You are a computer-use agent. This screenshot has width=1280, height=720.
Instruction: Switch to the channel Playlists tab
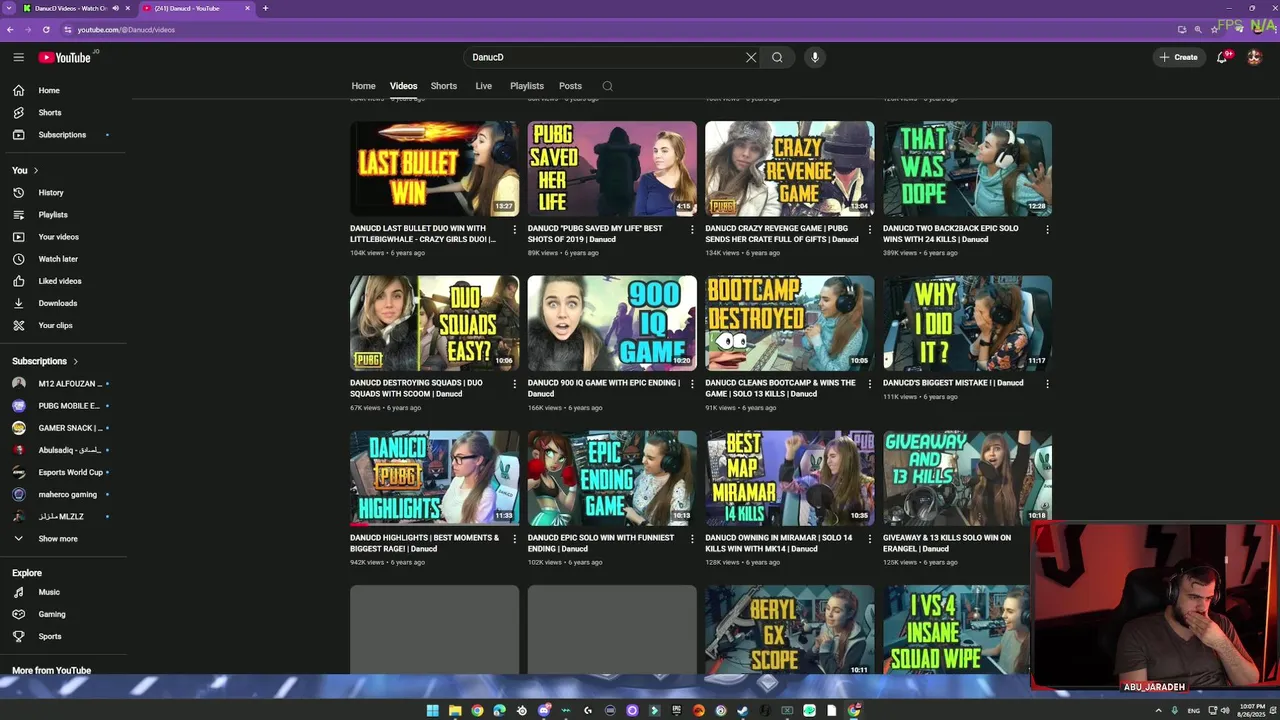527,86
